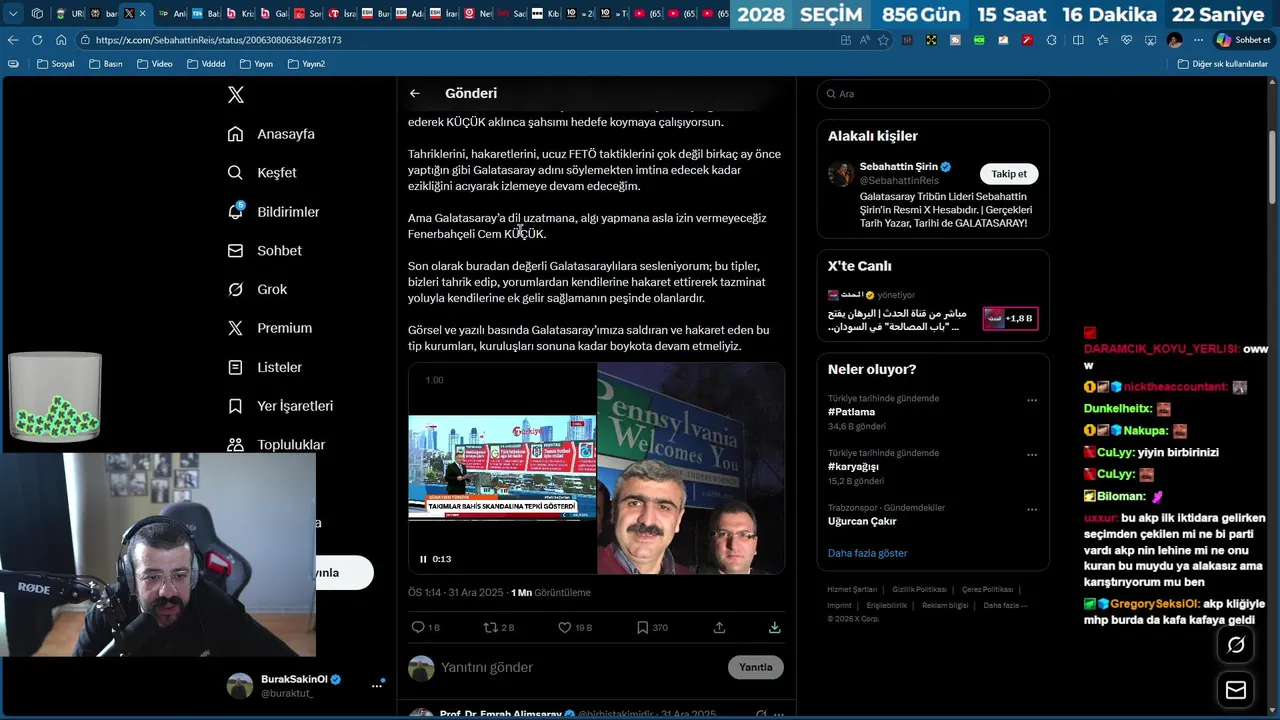The height and width of the screenshot is (720, 1280).
Task: Open the floating messages envelope button
Action: (1236, 690)
